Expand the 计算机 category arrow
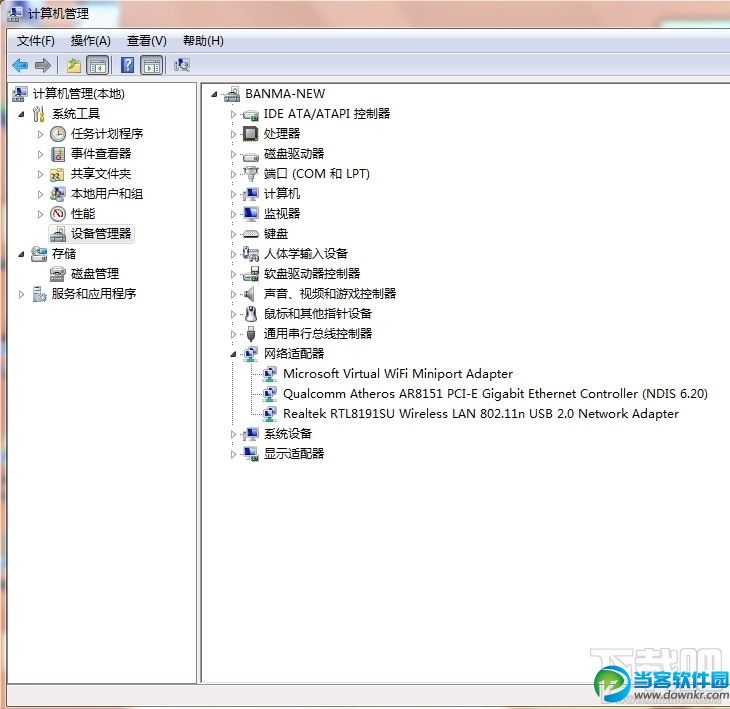Screen dimensions: 730x709 (233, 194)
